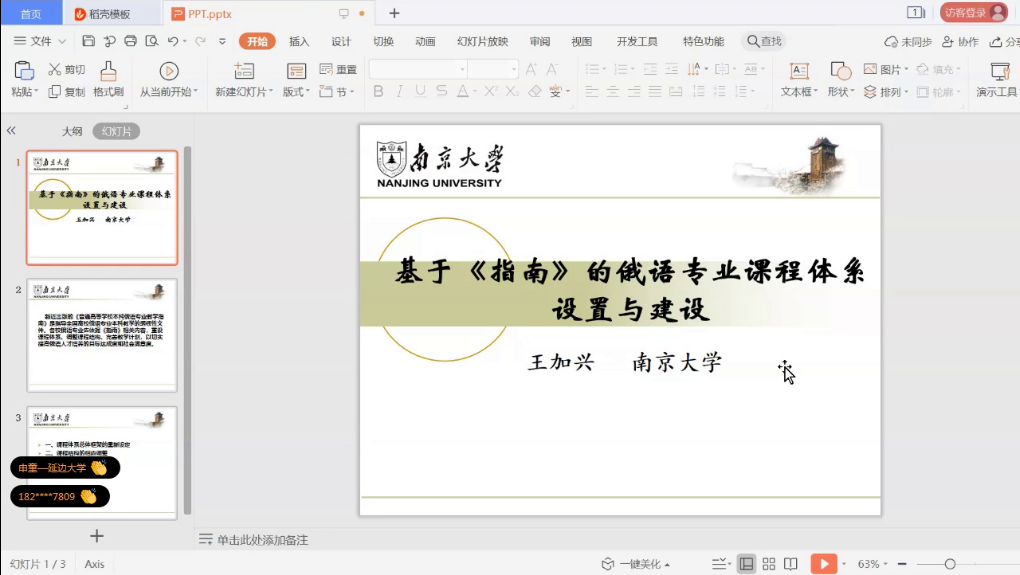Click the Collaborate (协作) button
The width and height of the screenshot is (1020, 575).
tap(960, 41)
